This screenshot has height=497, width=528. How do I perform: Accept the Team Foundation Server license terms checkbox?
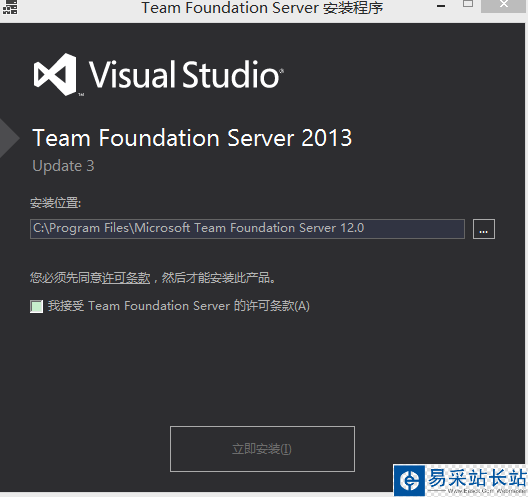[36, 306]
